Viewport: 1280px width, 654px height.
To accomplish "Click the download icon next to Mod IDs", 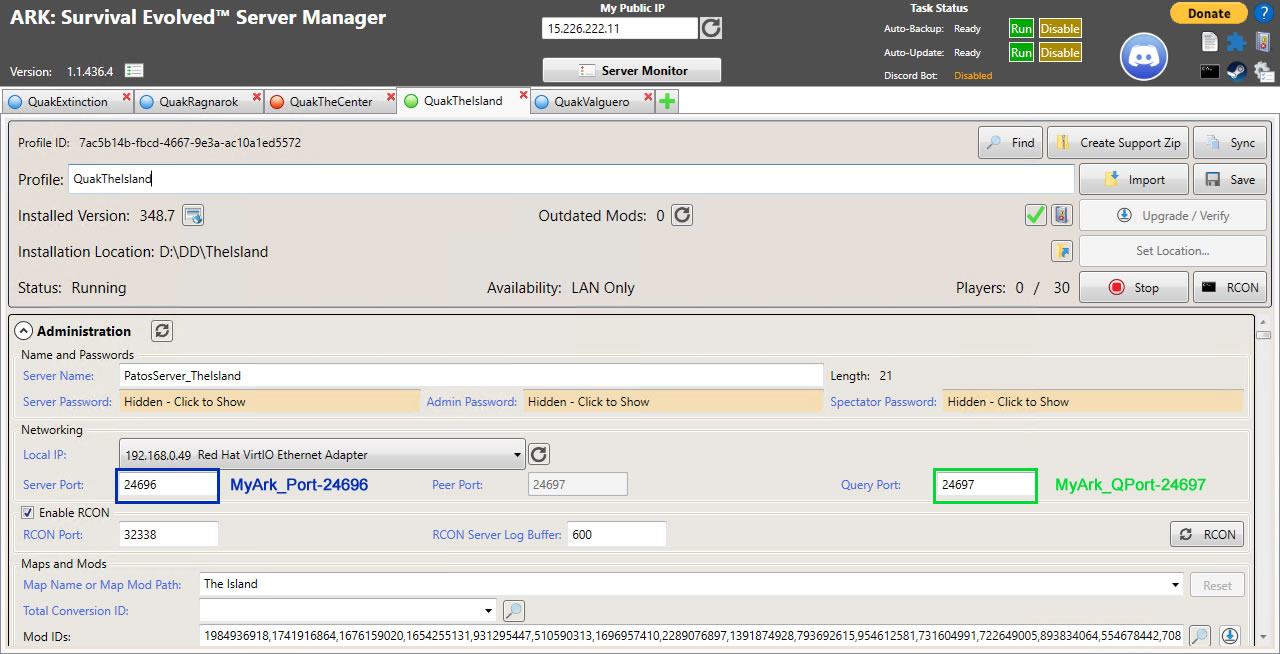I will 1230,635.
